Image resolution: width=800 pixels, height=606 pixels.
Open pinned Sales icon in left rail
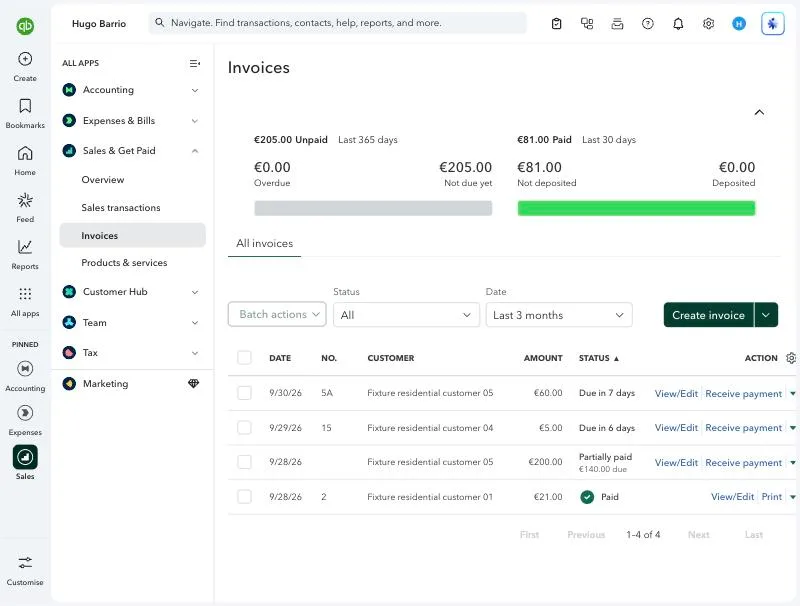coord(25,457)
